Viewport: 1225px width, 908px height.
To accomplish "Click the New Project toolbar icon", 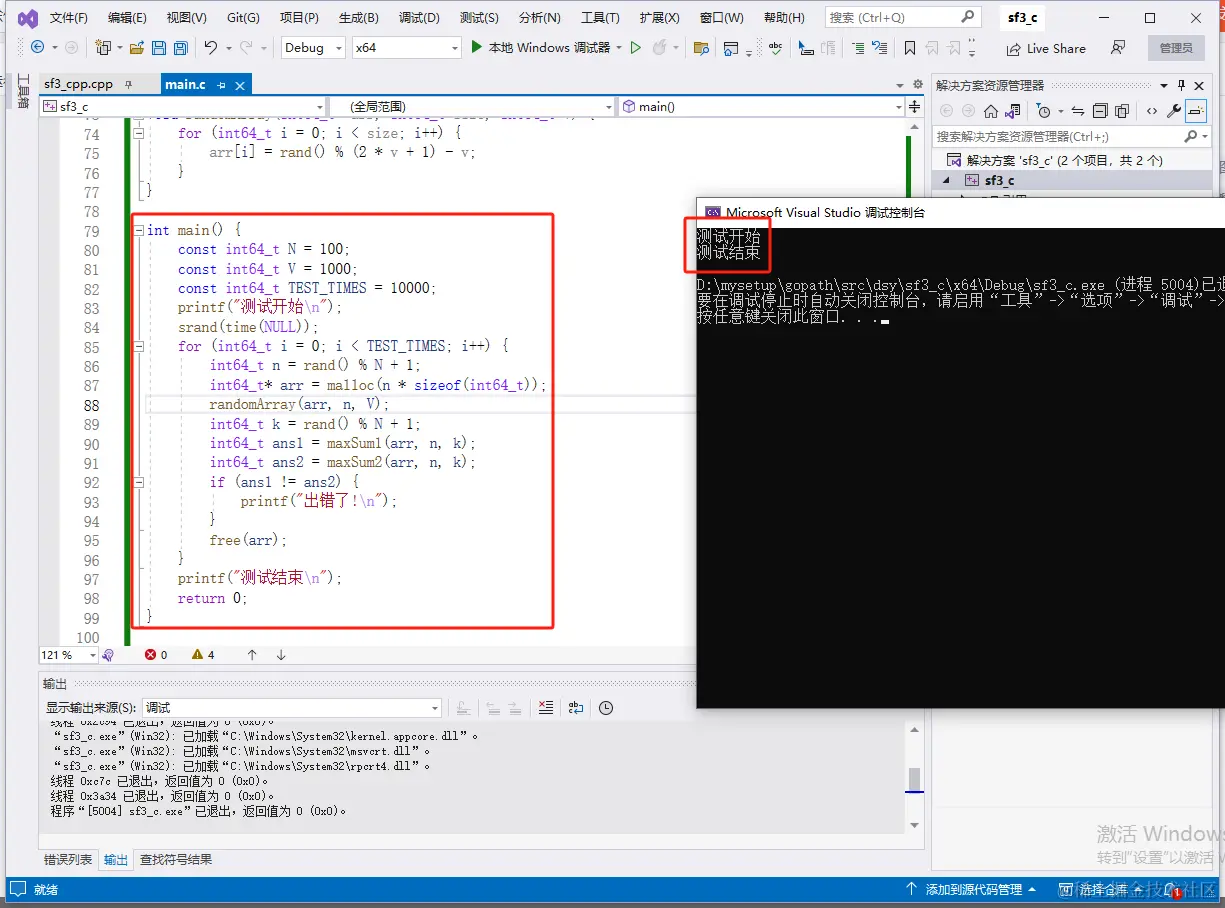I will click(102, 47).
